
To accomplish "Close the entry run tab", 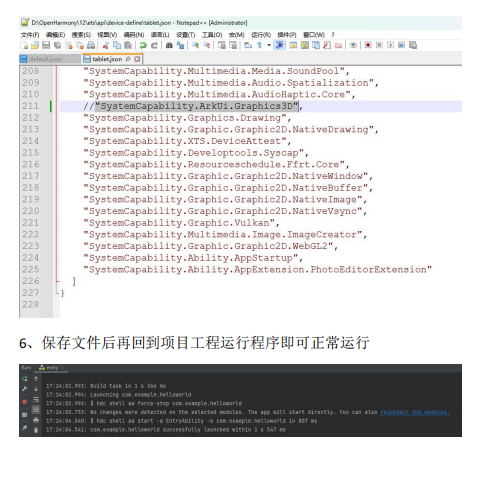I will point(62,368).
